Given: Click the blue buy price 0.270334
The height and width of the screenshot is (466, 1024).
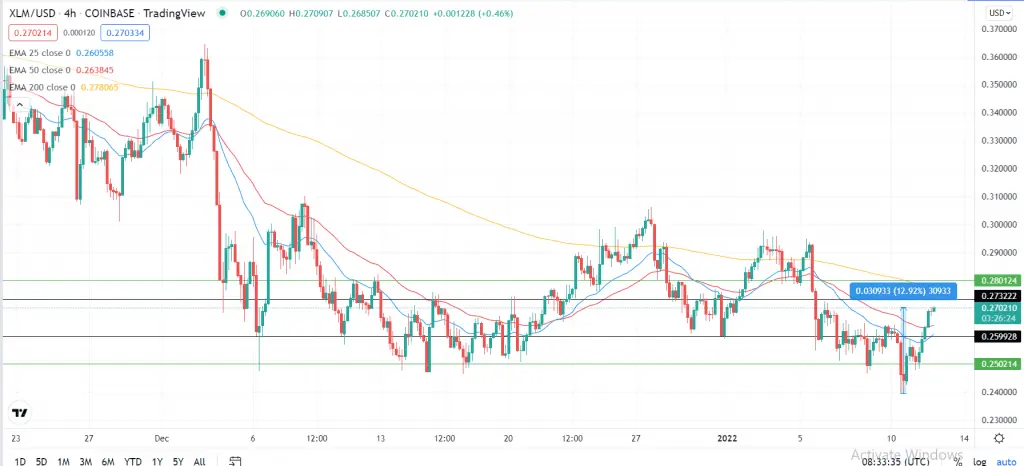Looking at the screenshot, I should [125, 33].
